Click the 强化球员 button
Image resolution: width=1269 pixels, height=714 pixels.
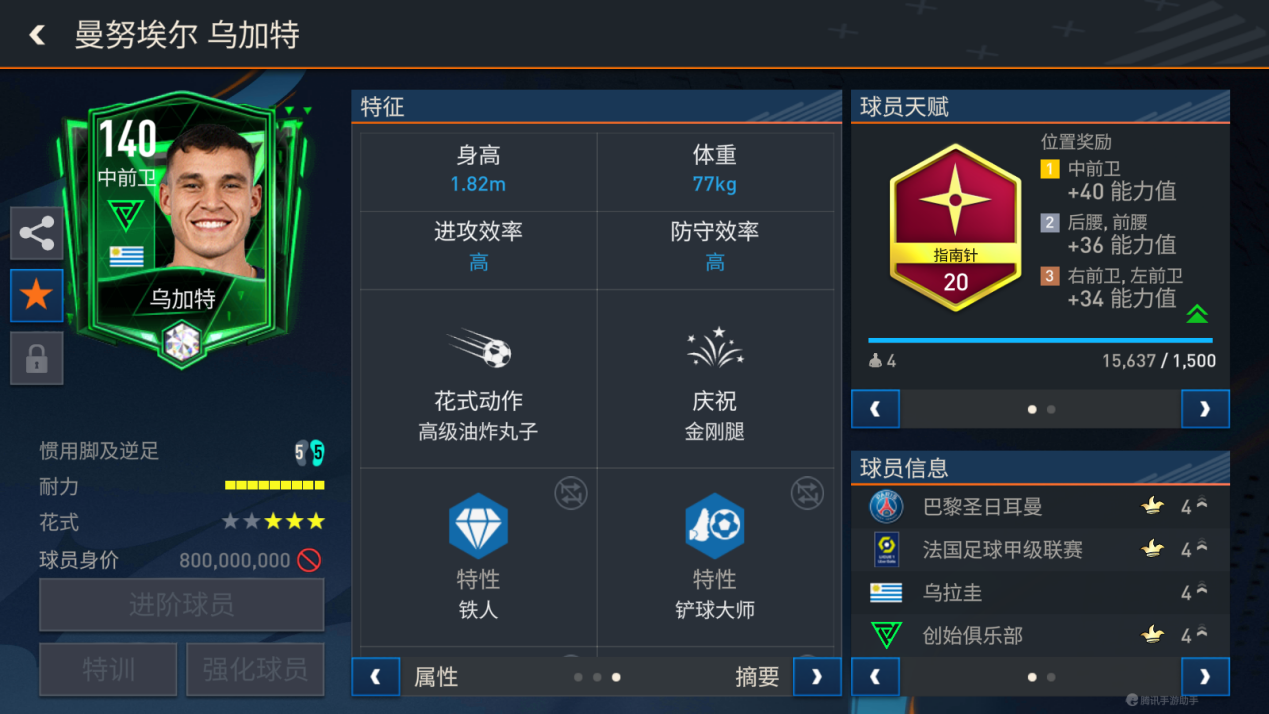[255, 669]
